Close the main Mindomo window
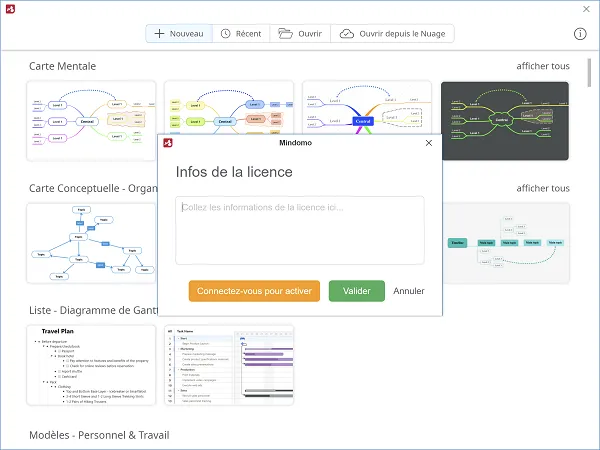600x450 pixels. [x=586, y=9]
